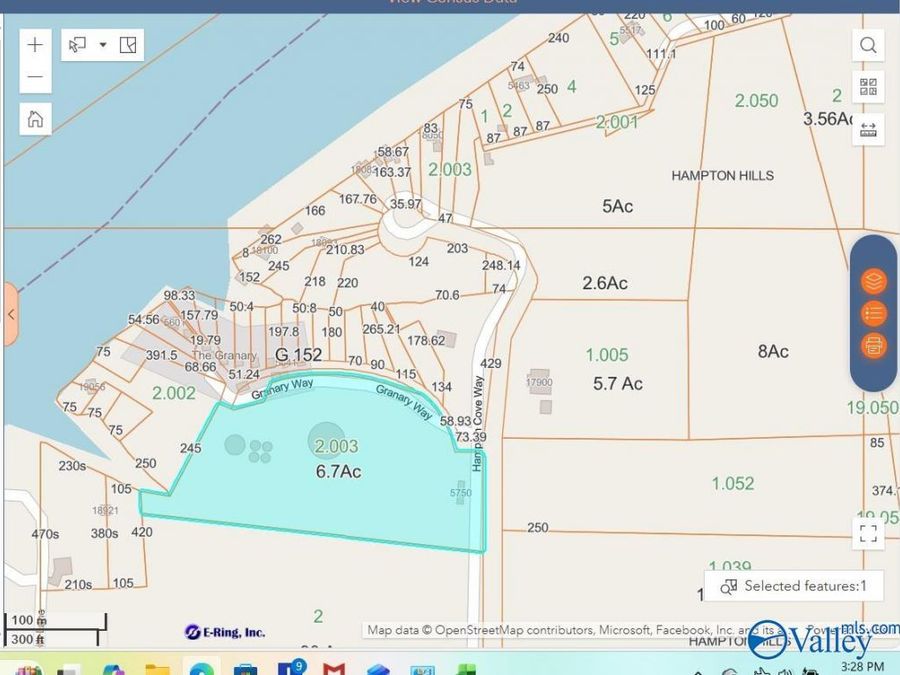Image resolution: width=900 pixels, height=675 pixels.
Task: Return map to home extent
Action: click(35, 119)
